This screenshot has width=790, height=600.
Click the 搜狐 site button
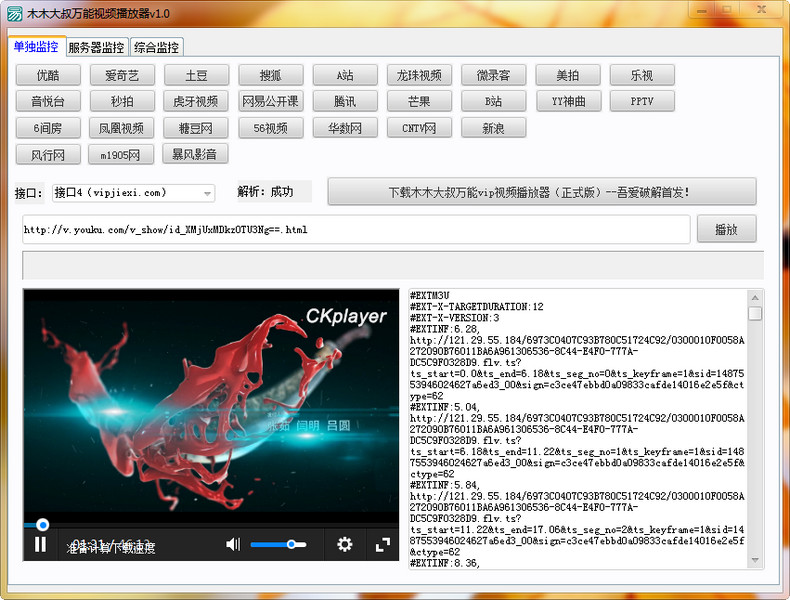271,76
